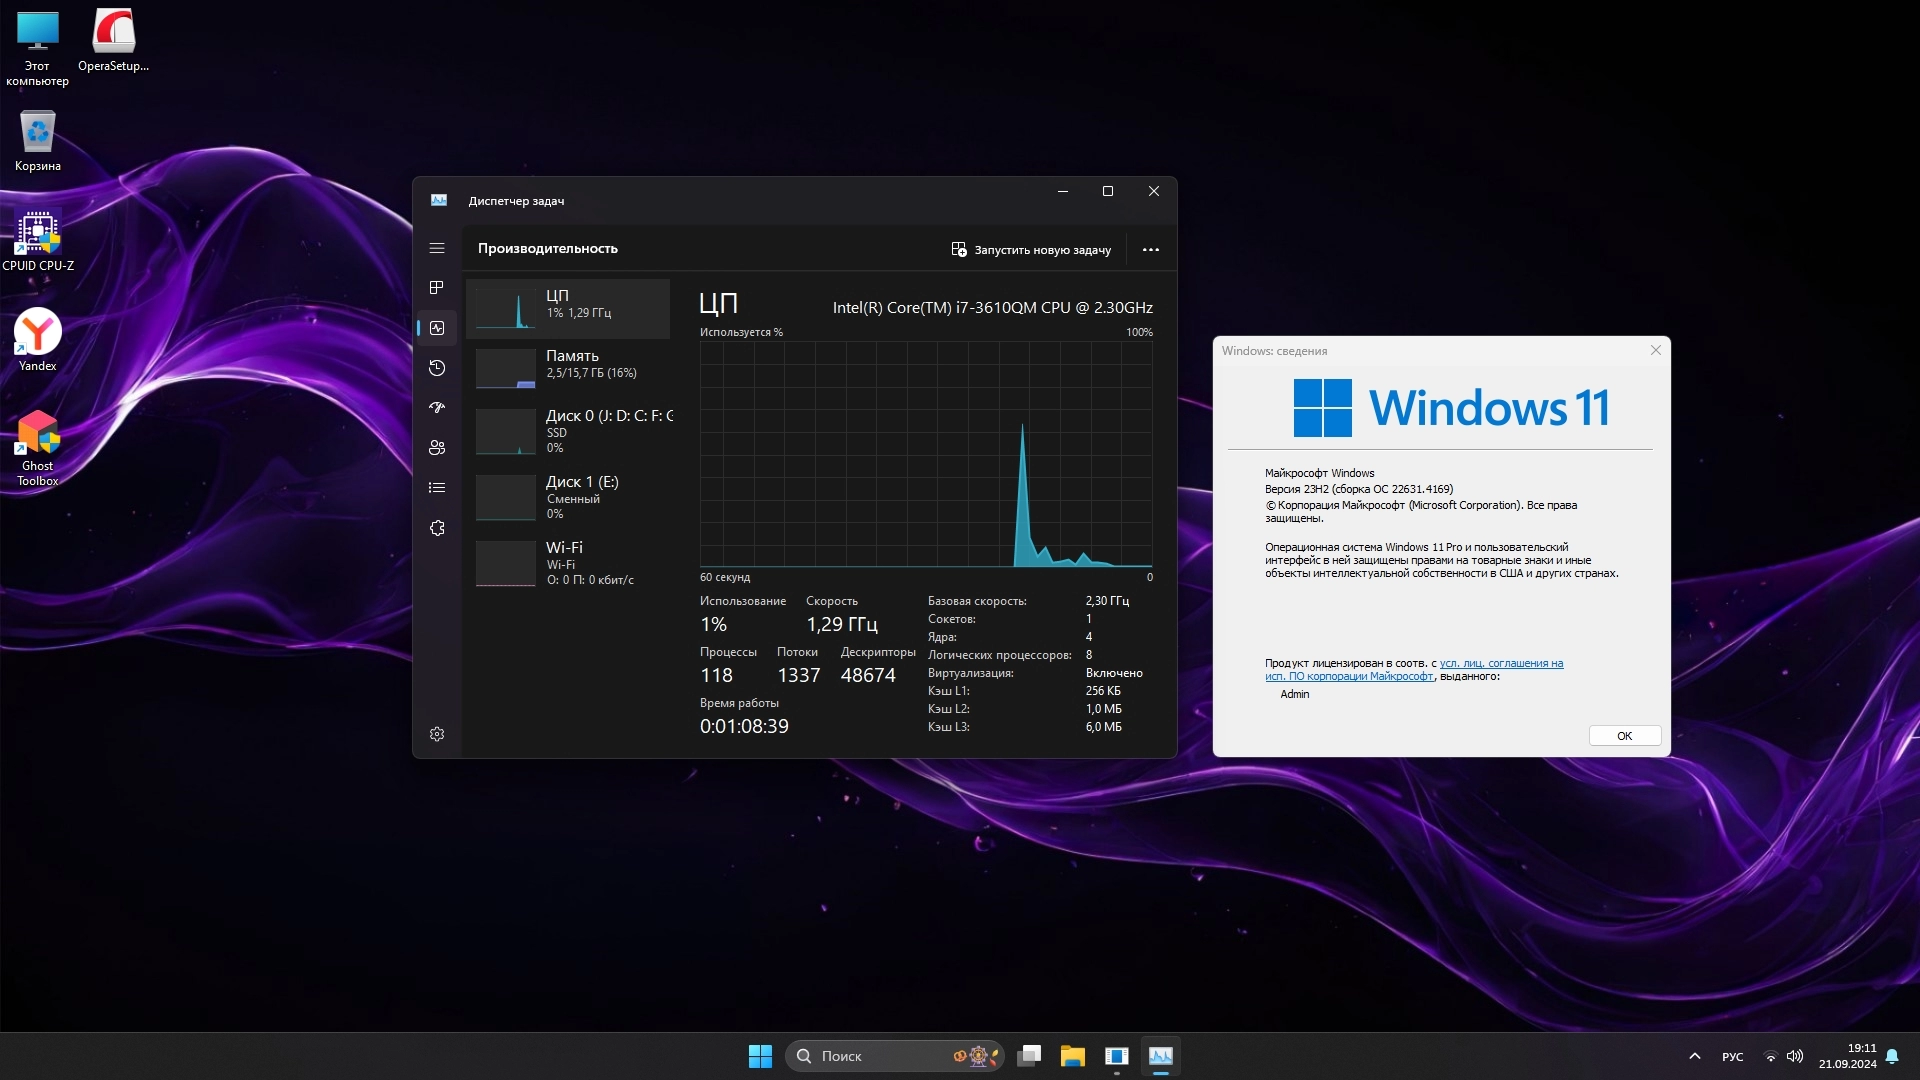
Task: Open App history tab icon
Action: point(436,368)
